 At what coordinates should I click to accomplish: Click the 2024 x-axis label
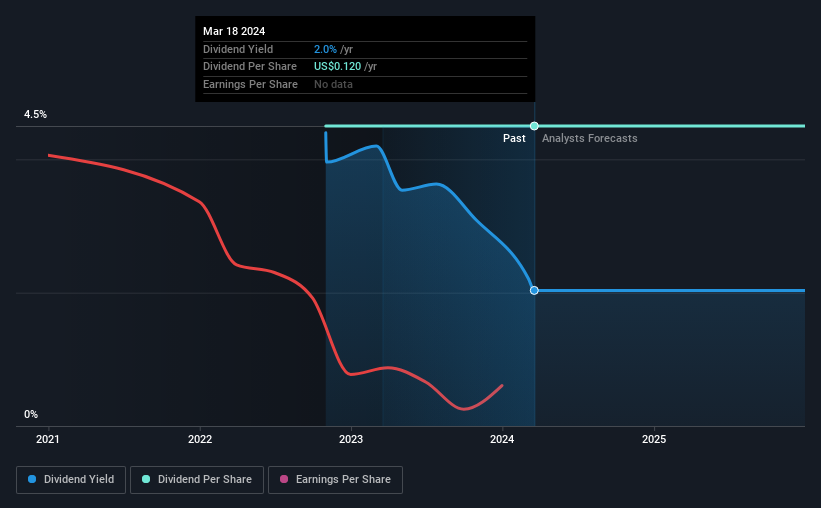click(x=502, y=439)
